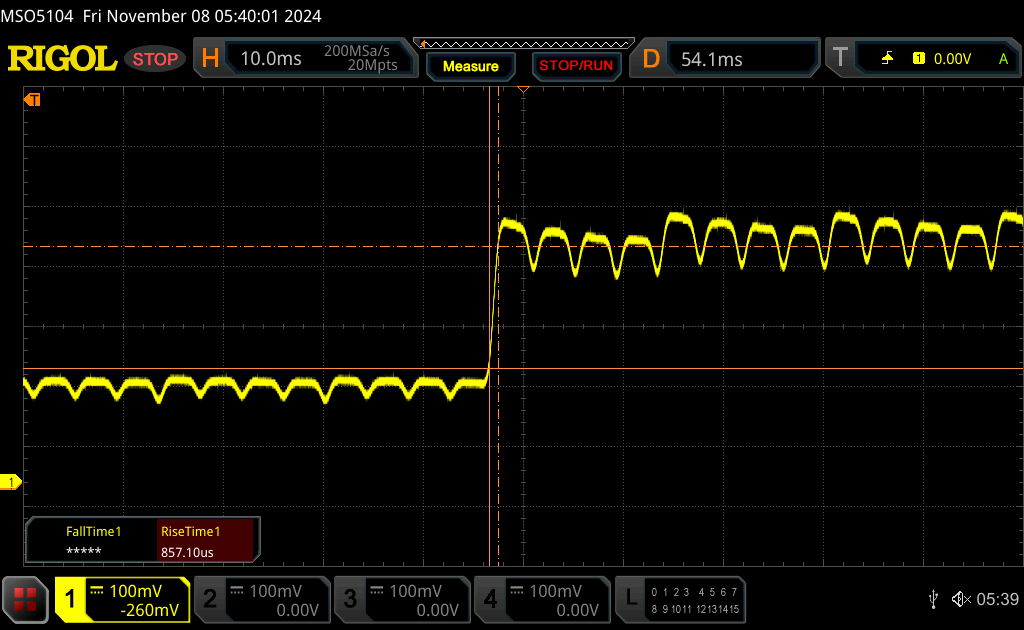Screen dimensions: 1024x630
Task: Select the 54.1ms delay value
Action: tap(711, 59)
